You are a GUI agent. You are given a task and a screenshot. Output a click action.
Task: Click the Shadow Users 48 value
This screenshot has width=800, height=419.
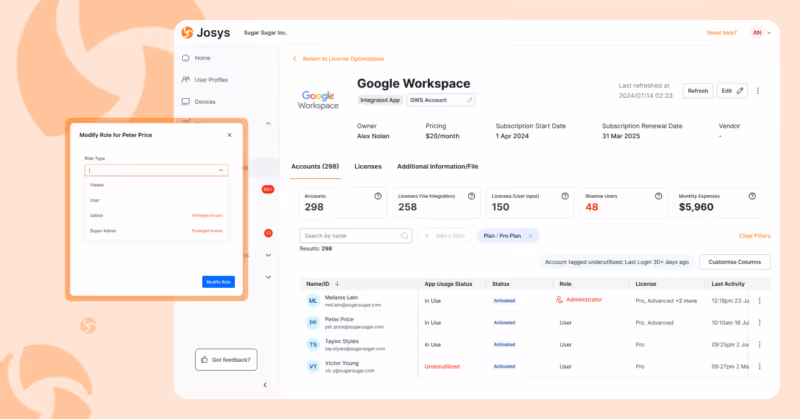click(x=592, y=207)
